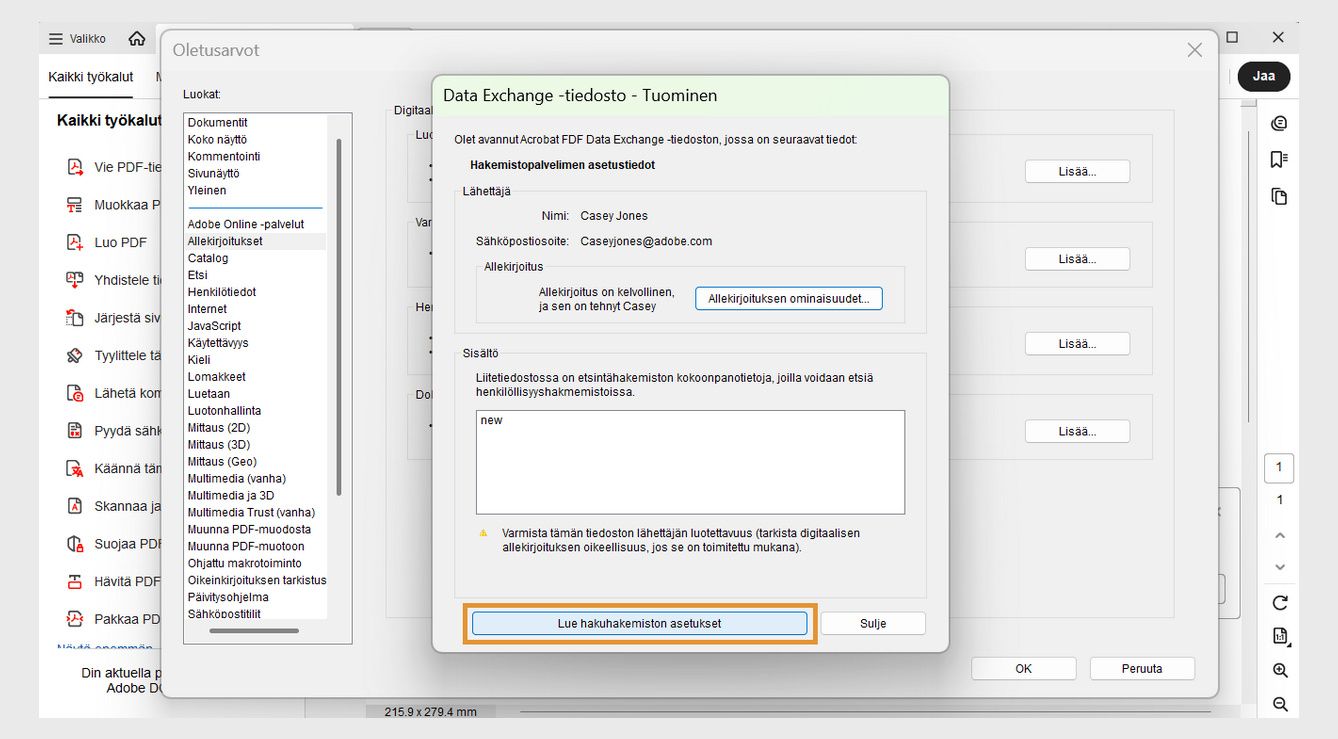Select the Tyylittele tool icon
Screen dimensions: 1338x739
[x=74, y=355]
